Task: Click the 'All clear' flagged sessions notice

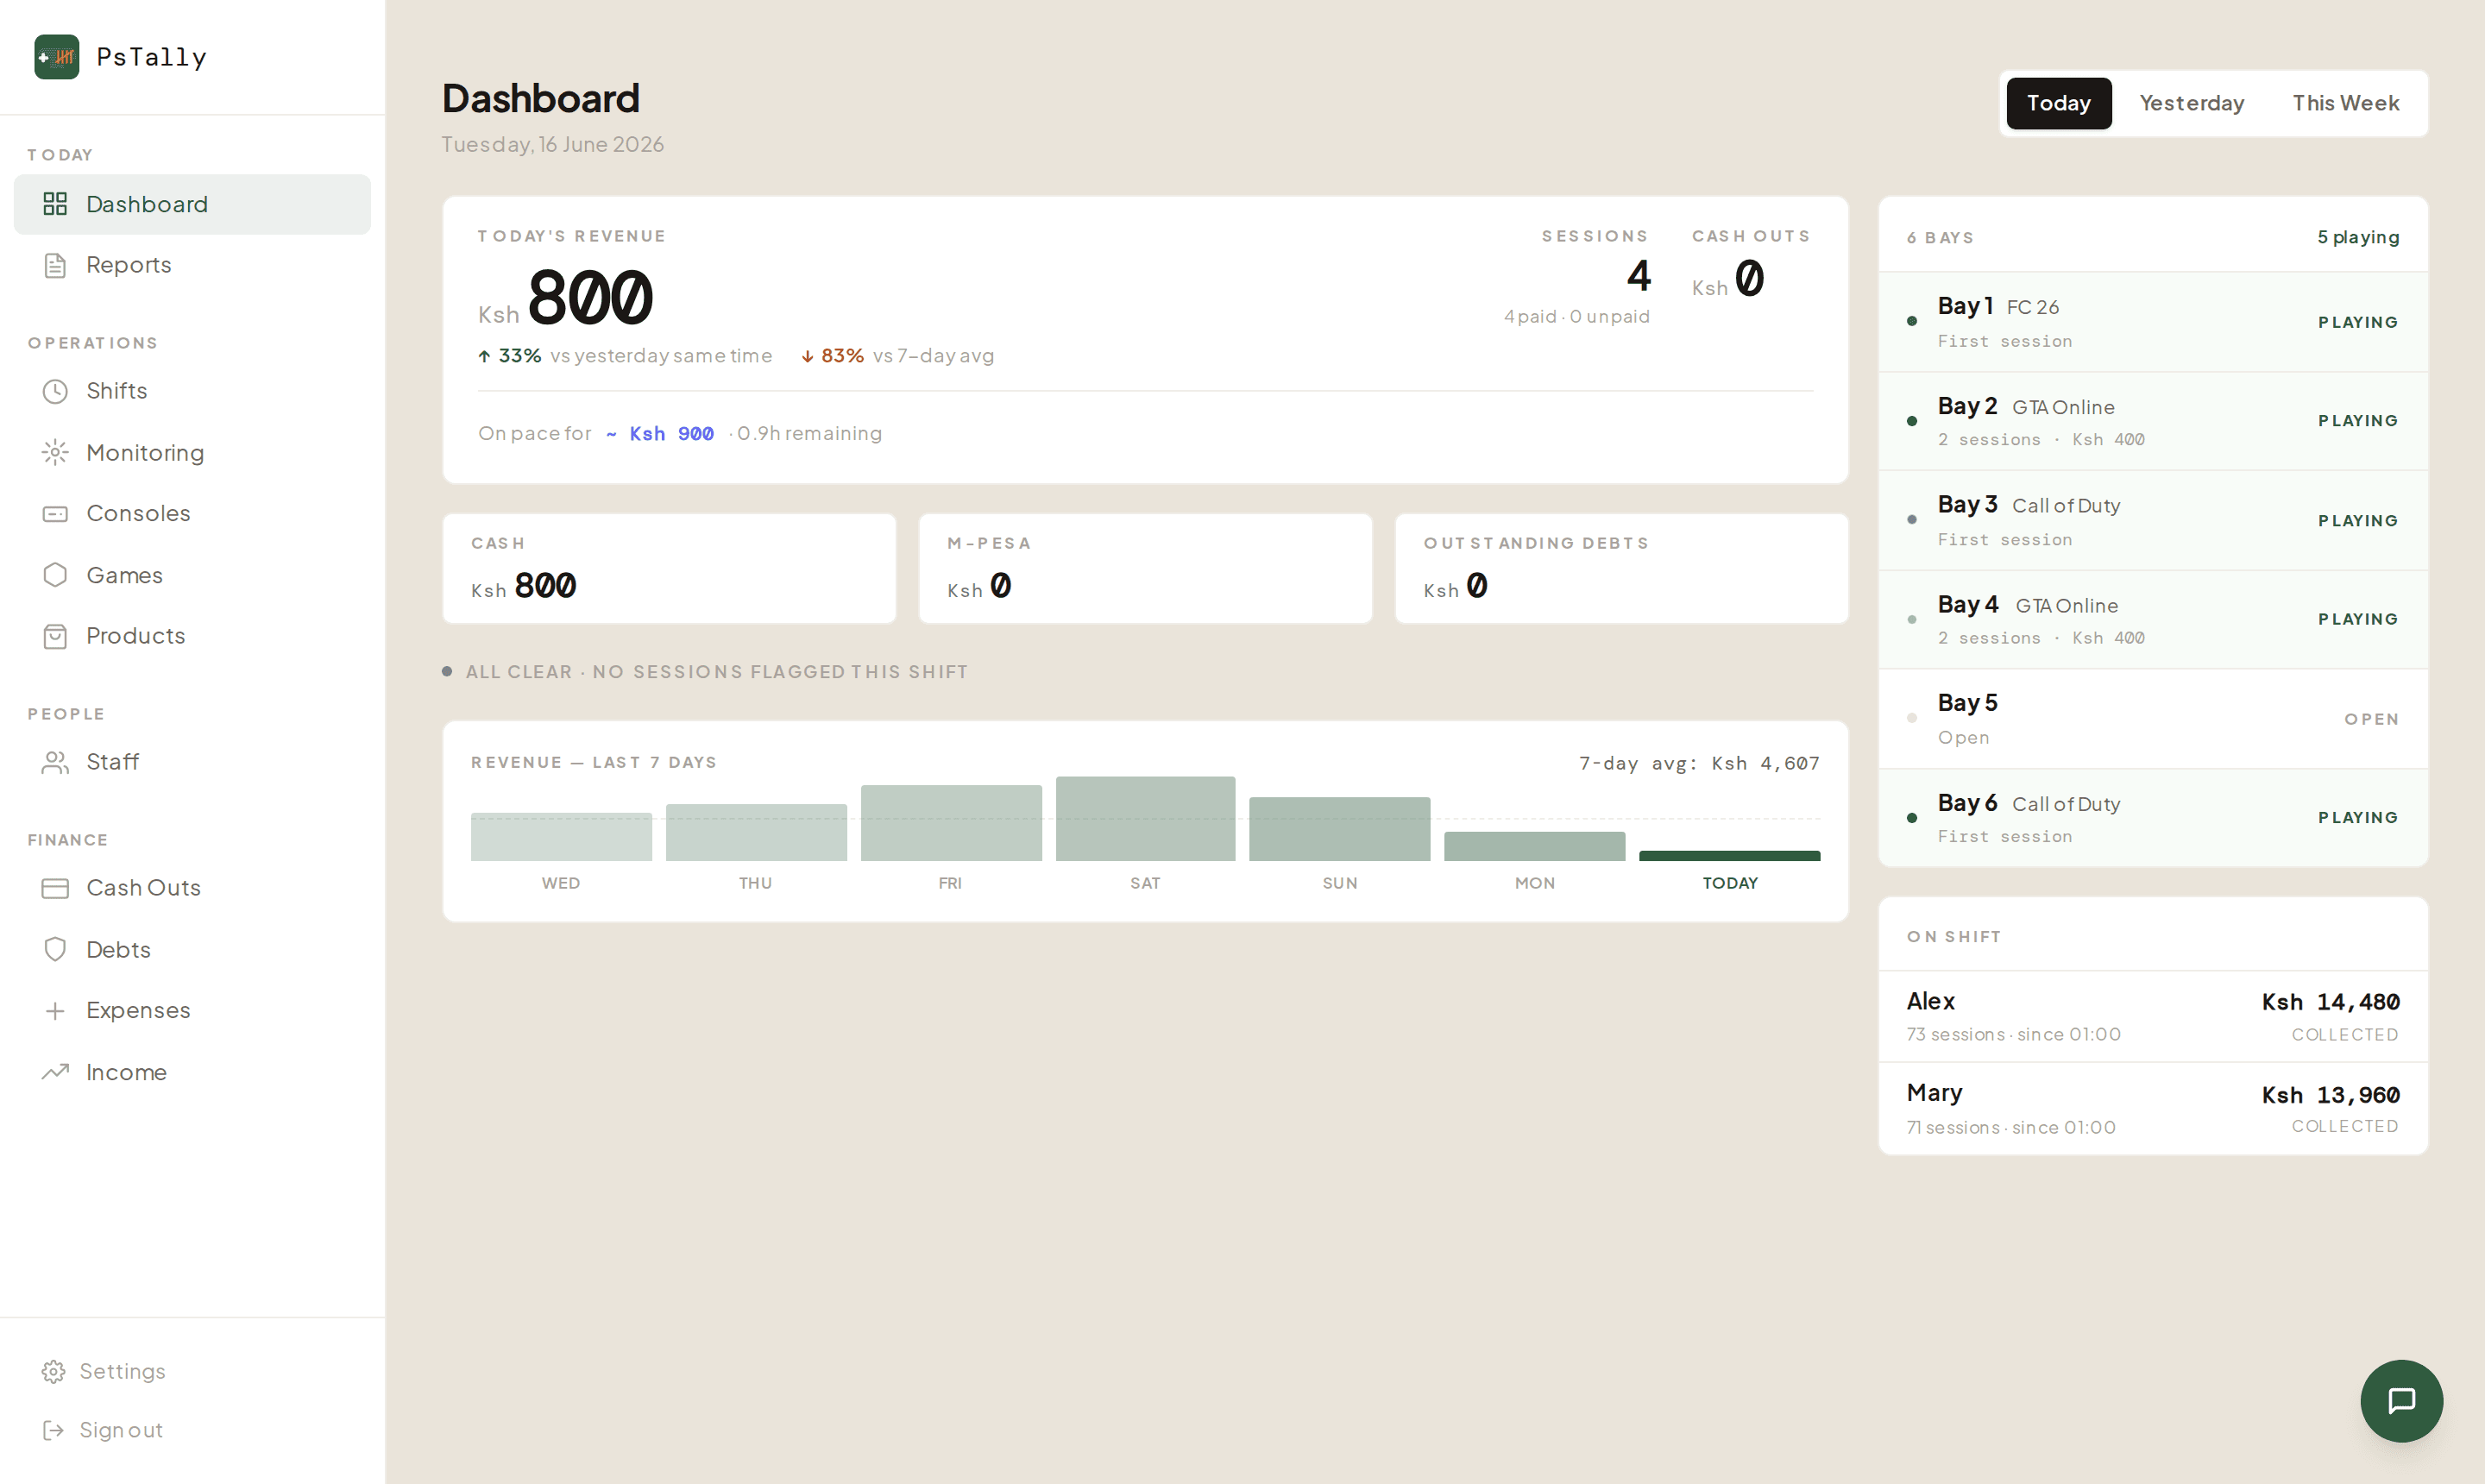Action: coord(705,672)
